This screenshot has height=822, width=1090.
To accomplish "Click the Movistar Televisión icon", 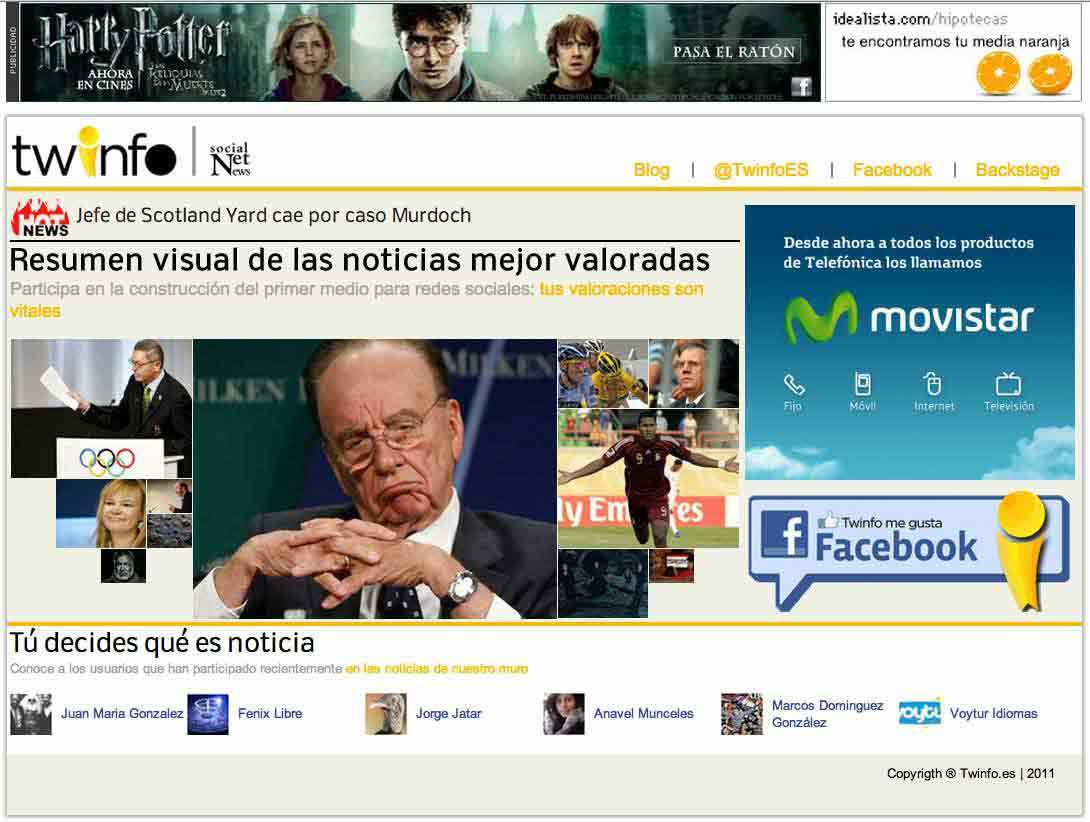I will coord(1008,383).
